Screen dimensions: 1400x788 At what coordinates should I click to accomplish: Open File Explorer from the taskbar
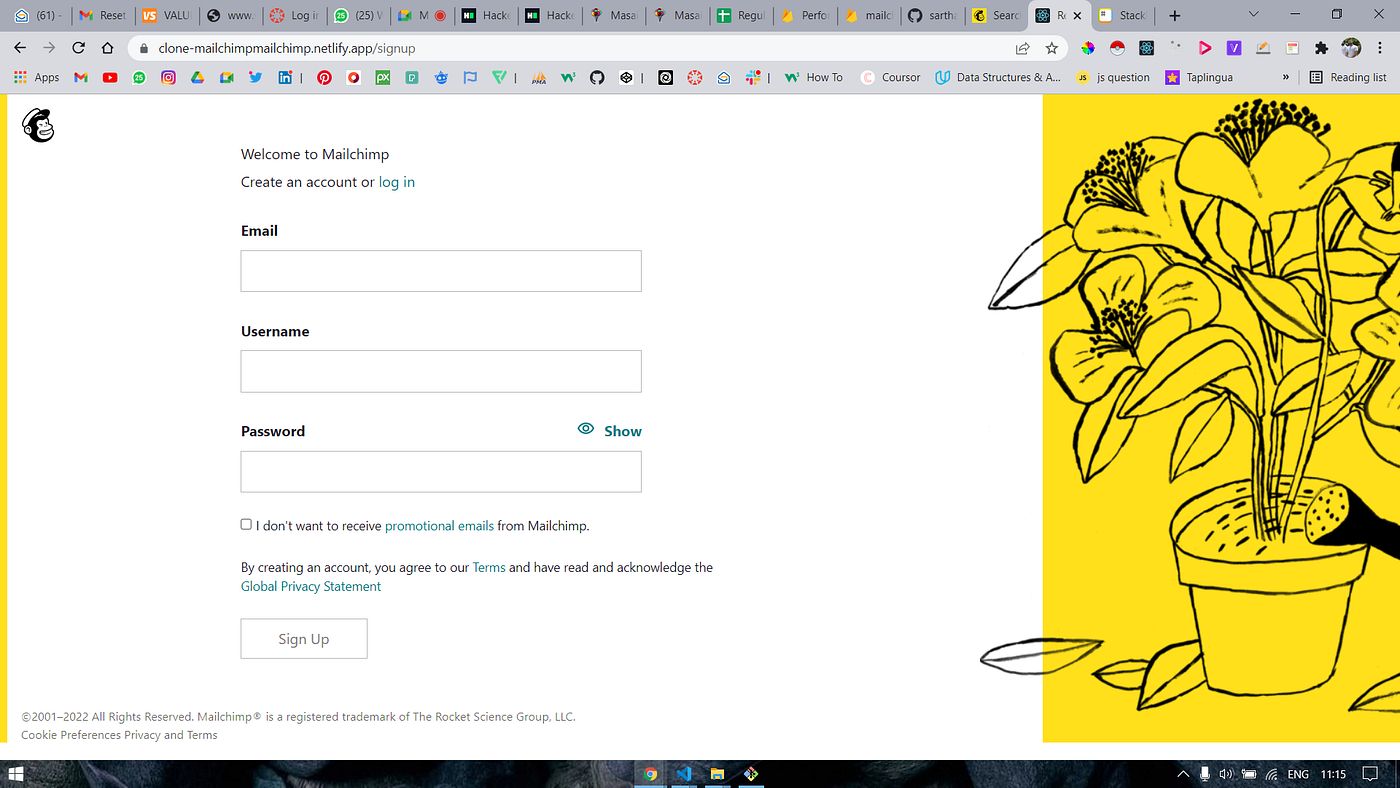pyautogui.click(x=717, y=774)
